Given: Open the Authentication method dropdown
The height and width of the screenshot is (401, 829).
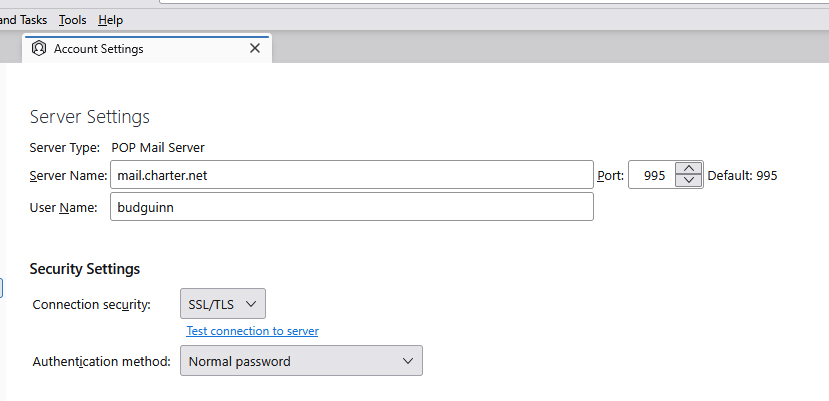Looking at the screenshot, I should pos(301,361).
